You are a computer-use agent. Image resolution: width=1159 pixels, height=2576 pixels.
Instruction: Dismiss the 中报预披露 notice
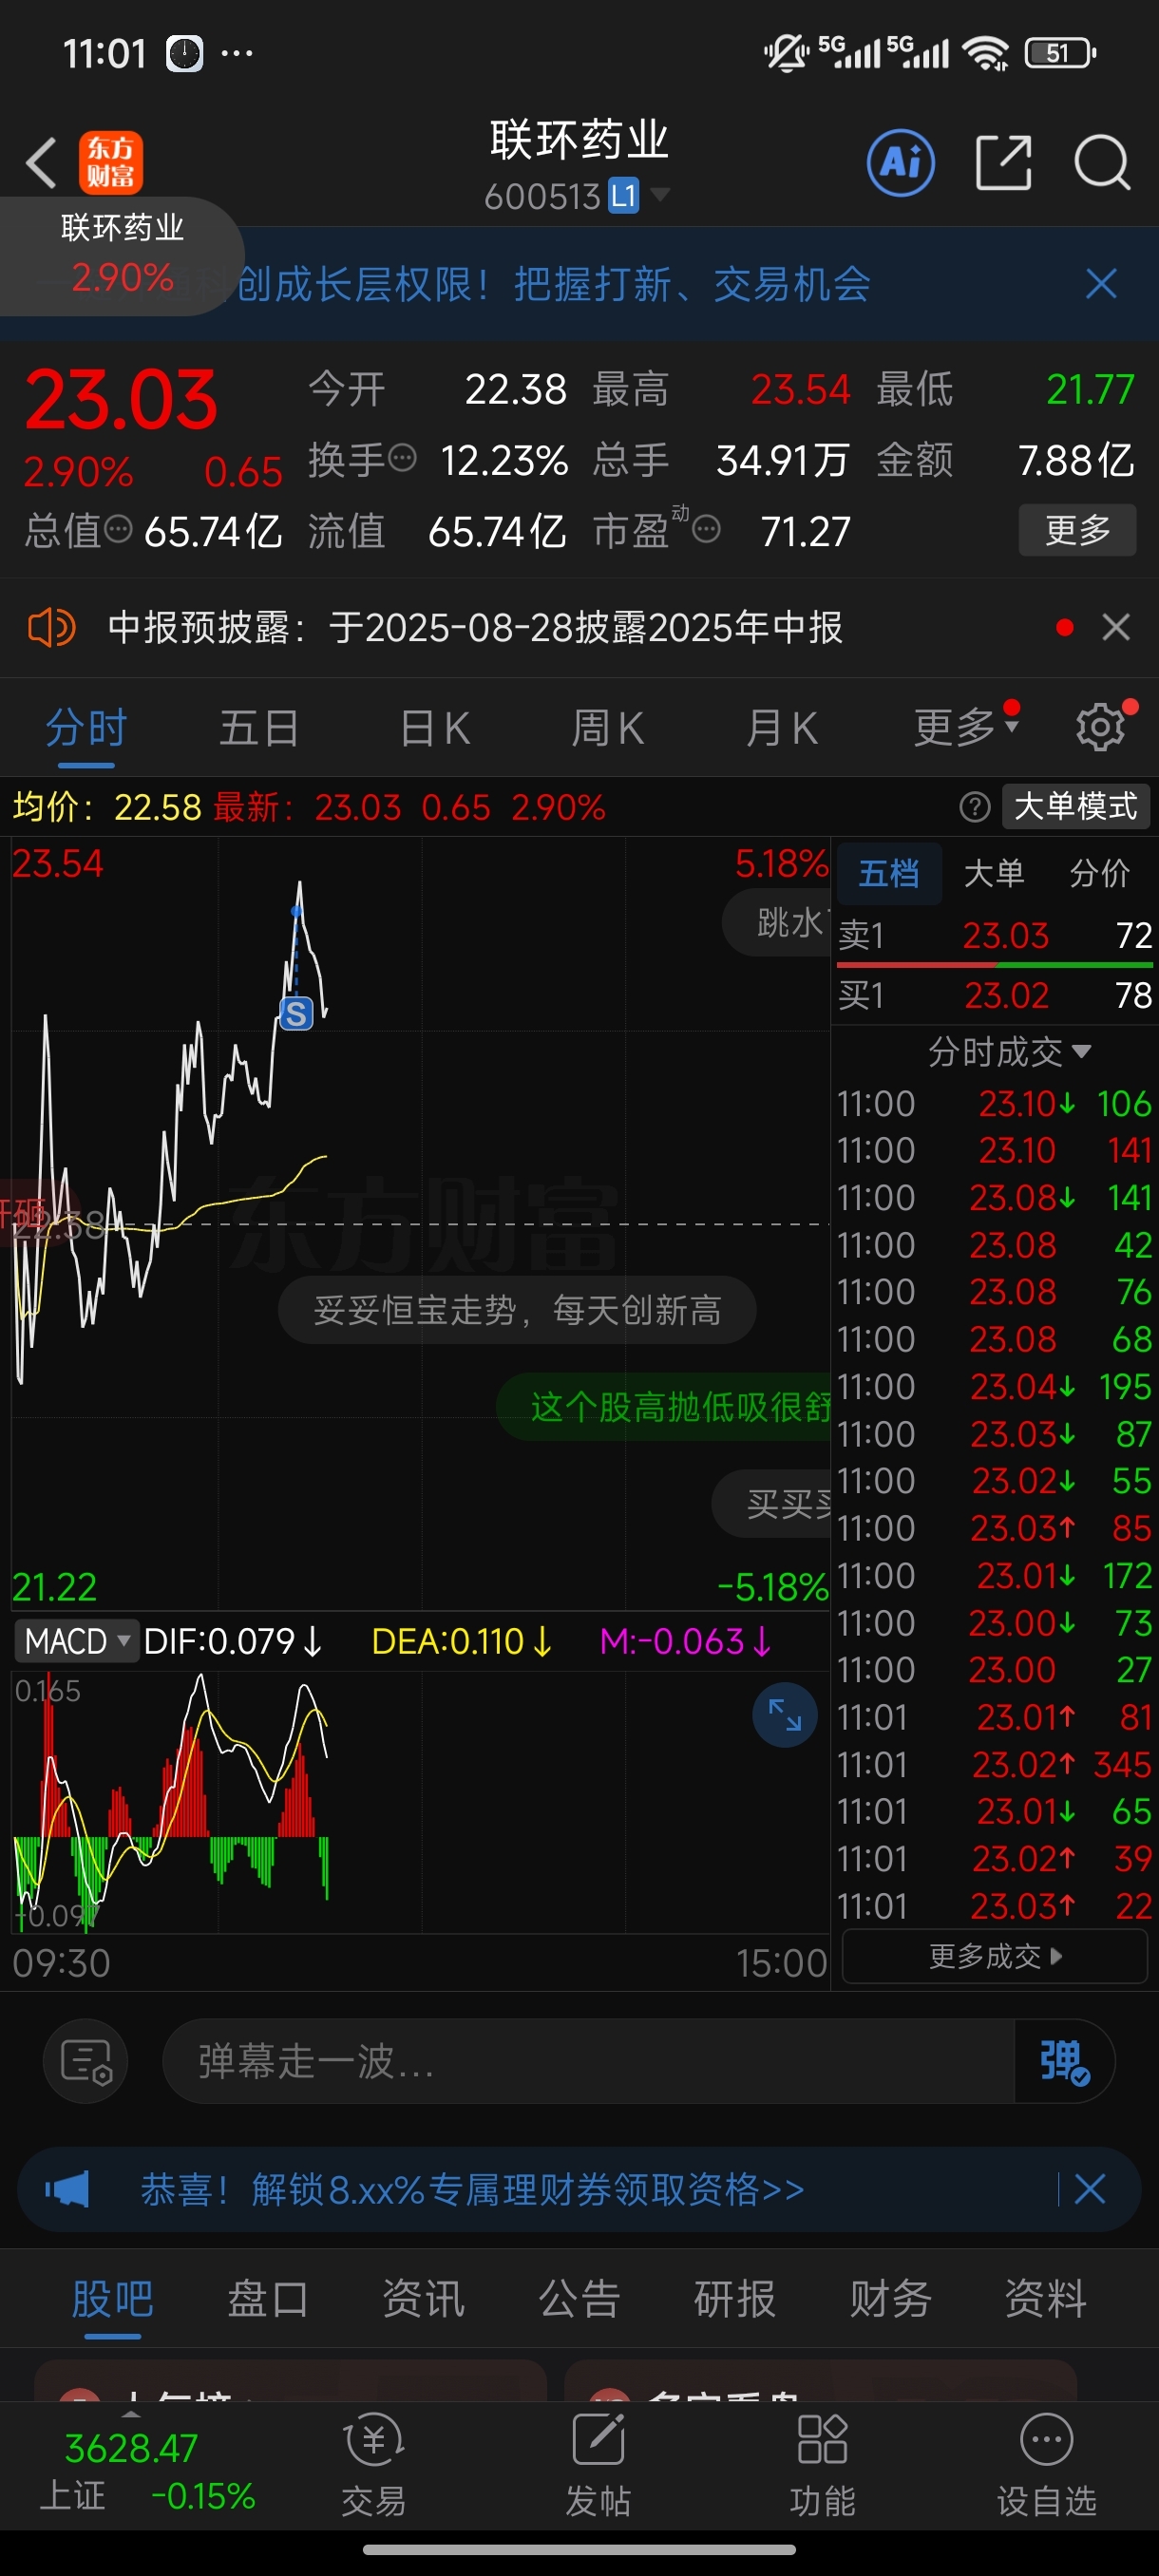(1116, 628)
